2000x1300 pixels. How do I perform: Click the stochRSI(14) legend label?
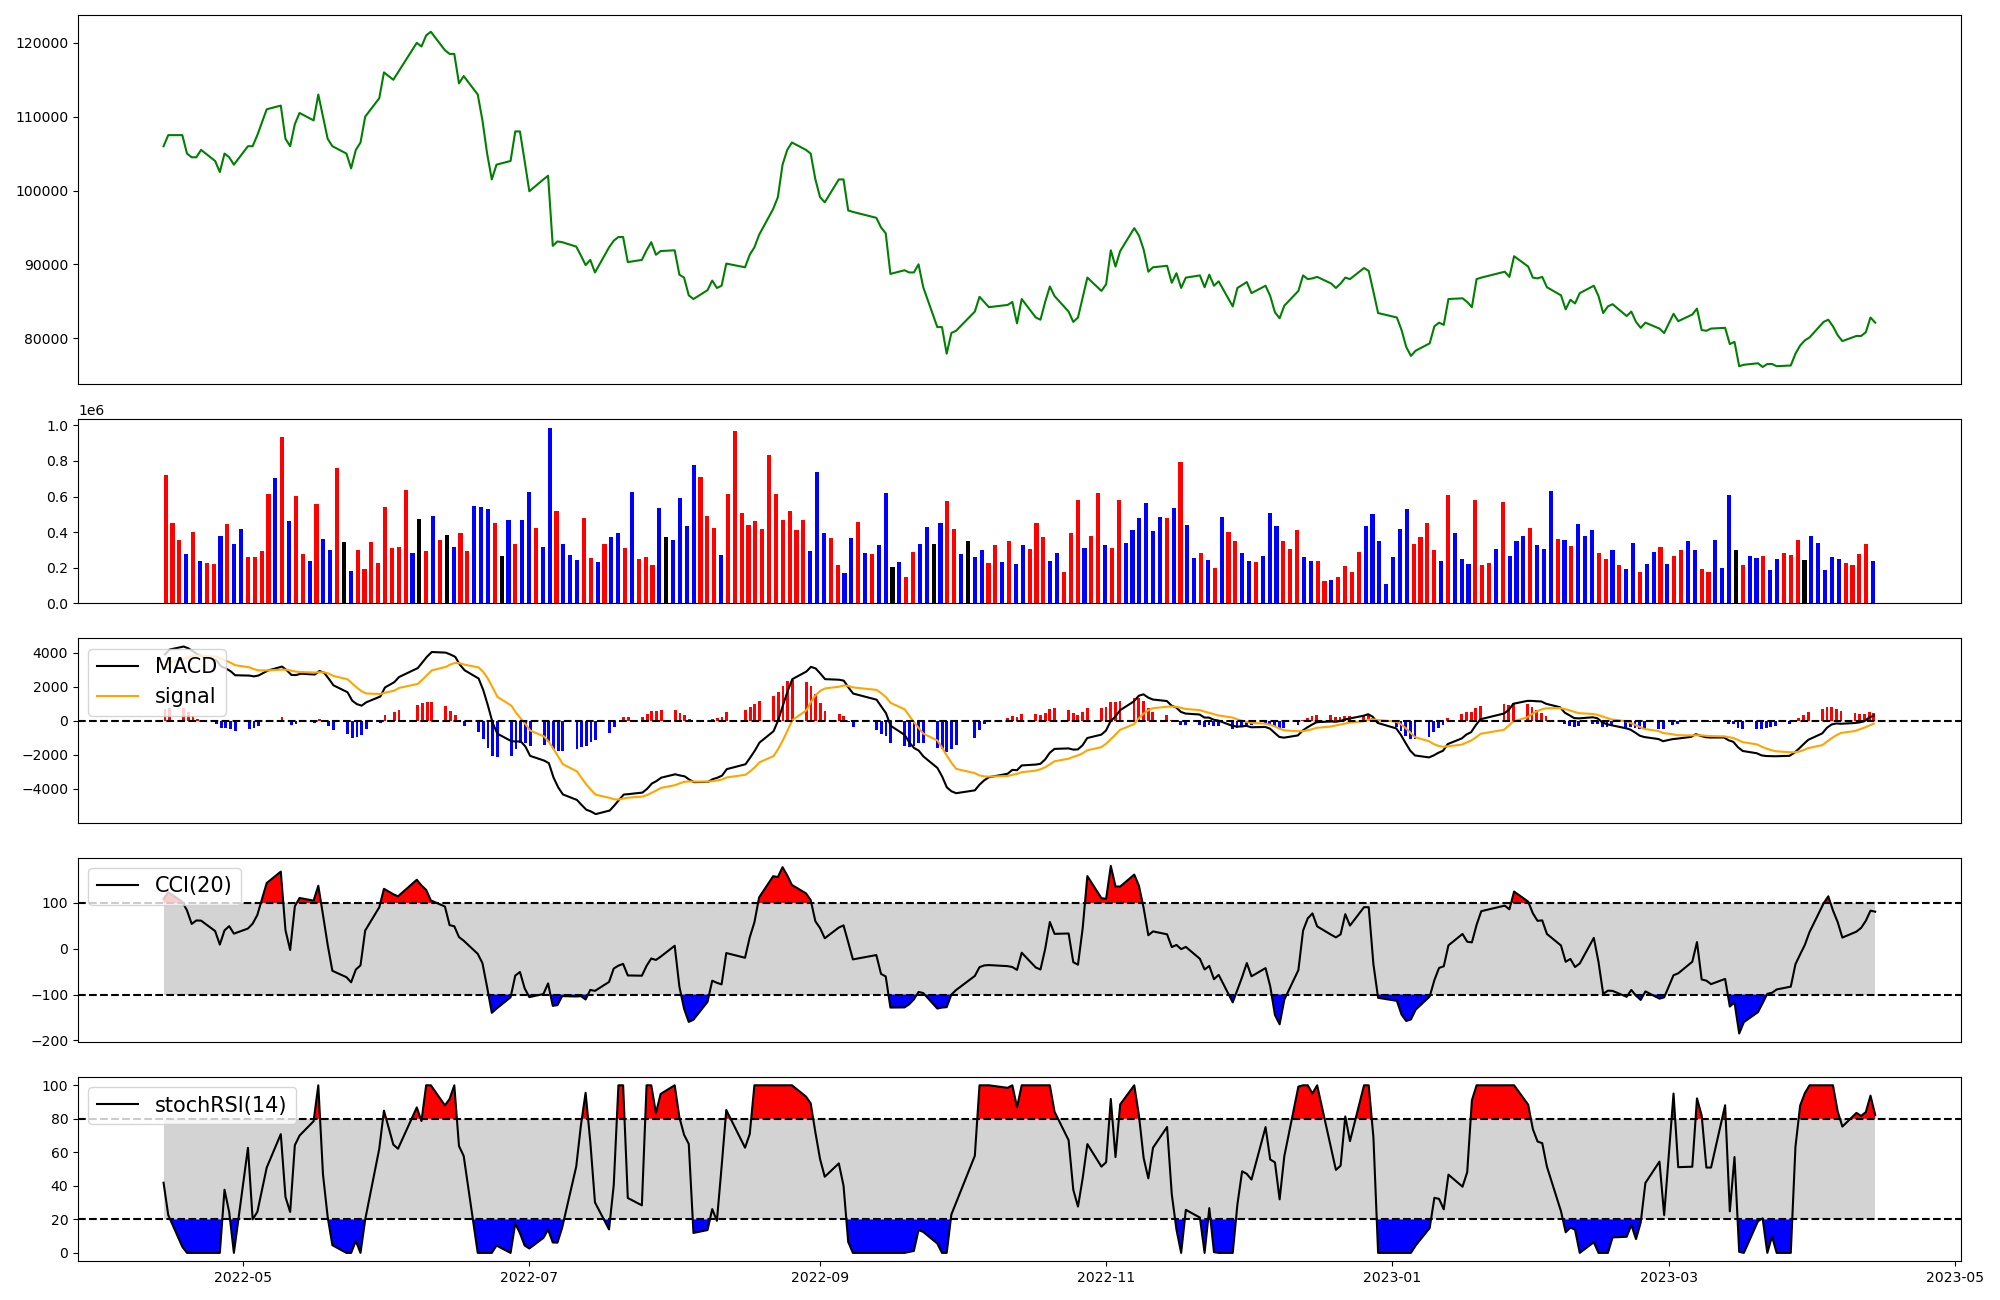(220, 1105)
